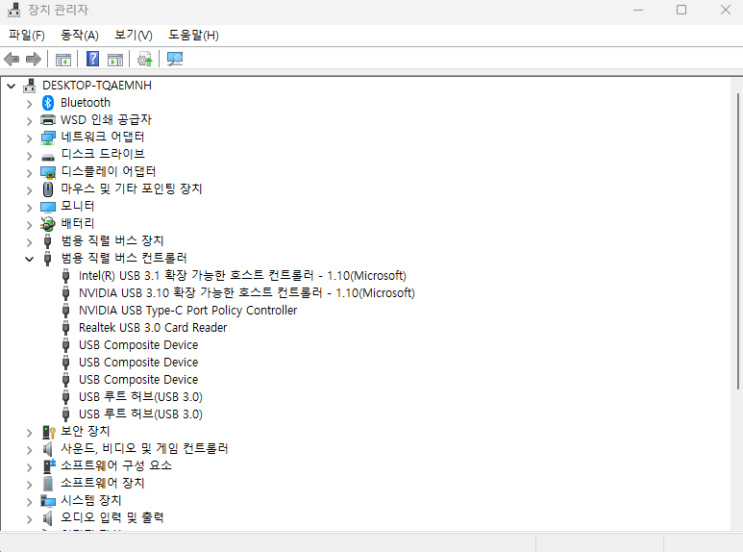
Task: Select the third USB Composite Device entry
Action: pos(138,380)
